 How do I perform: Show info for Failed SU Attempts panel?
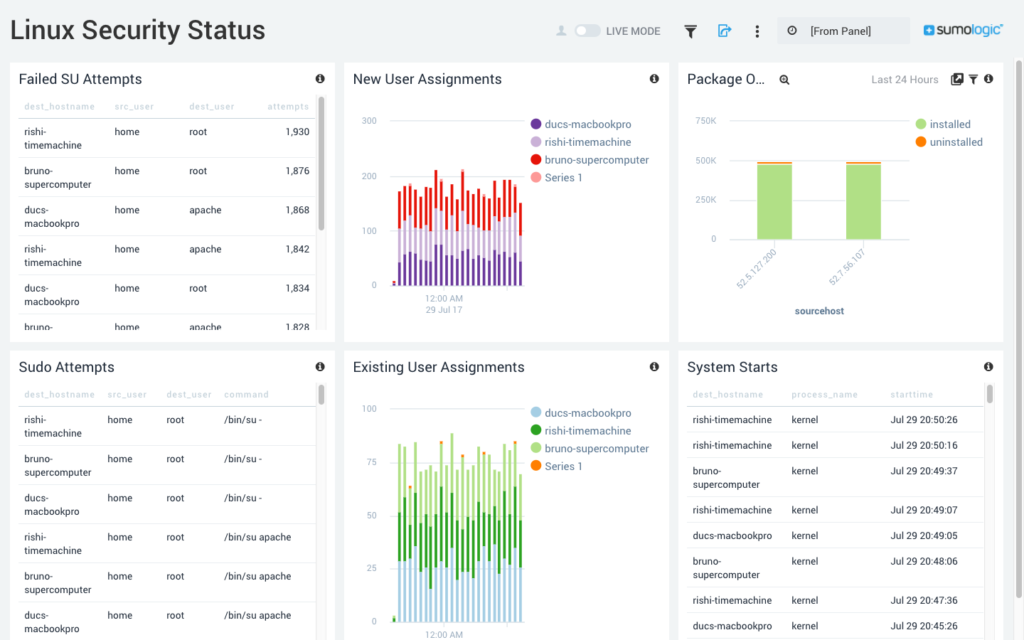pos(320,78)
